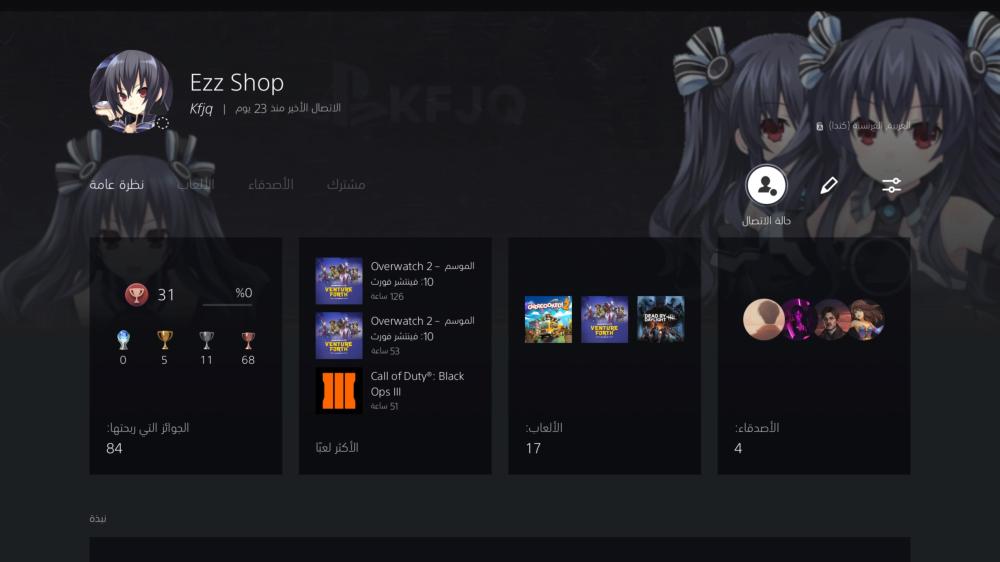Open the Overcooked 2 game thumbnail
The width and height of the screenshot is (1000, 562).
[548, 320]
